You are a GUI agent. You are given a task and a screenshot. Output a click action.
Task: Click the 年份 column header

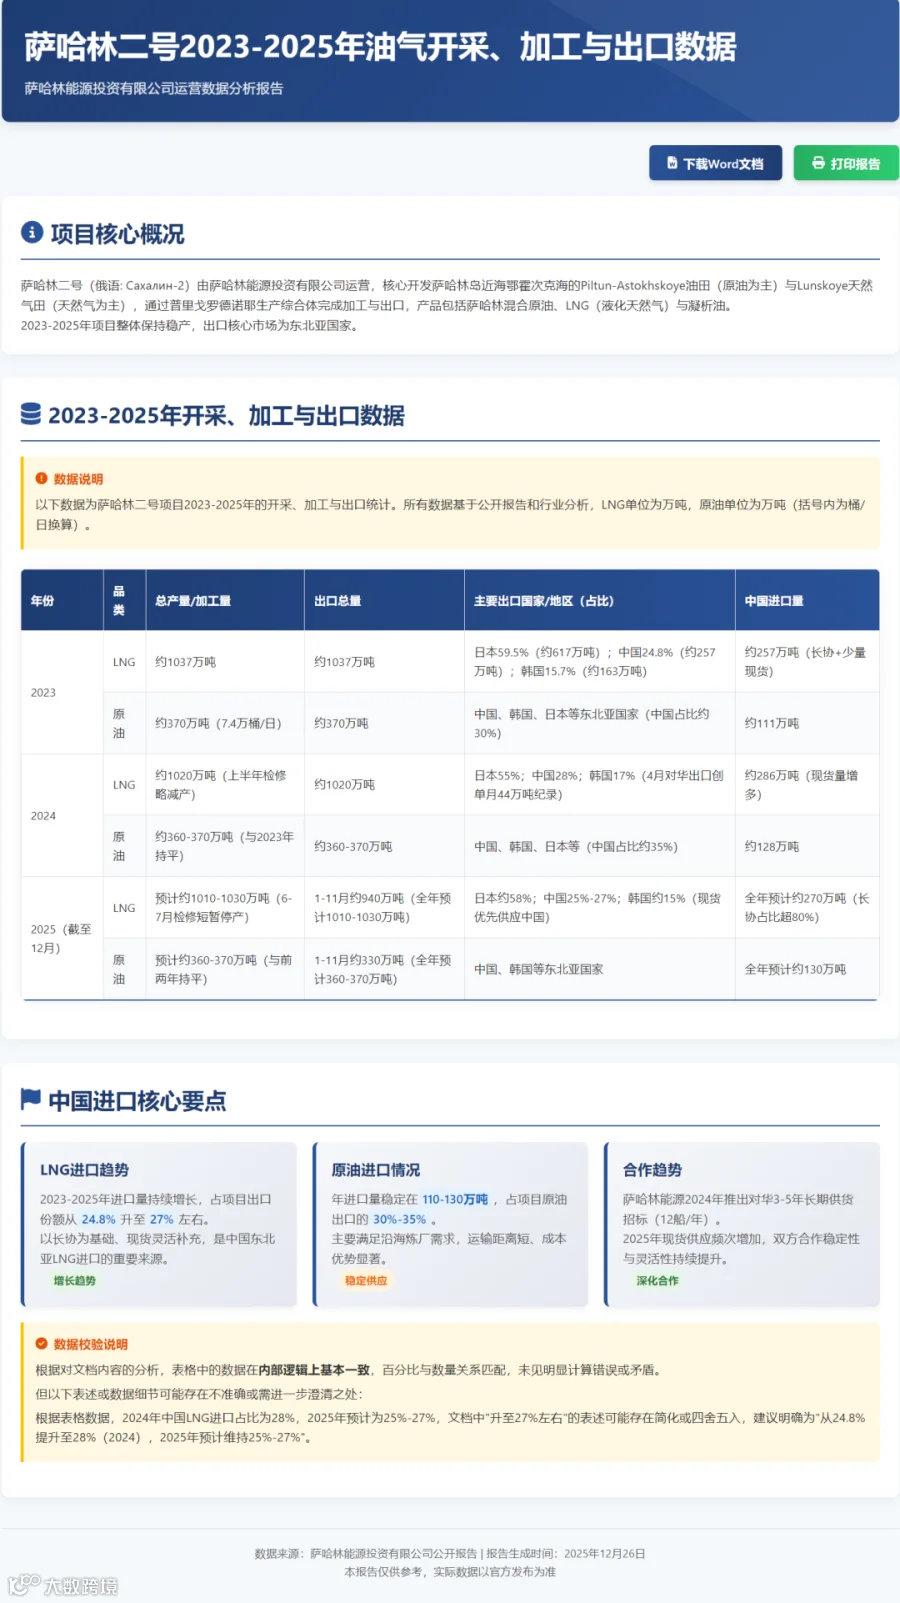click(62, 601)
